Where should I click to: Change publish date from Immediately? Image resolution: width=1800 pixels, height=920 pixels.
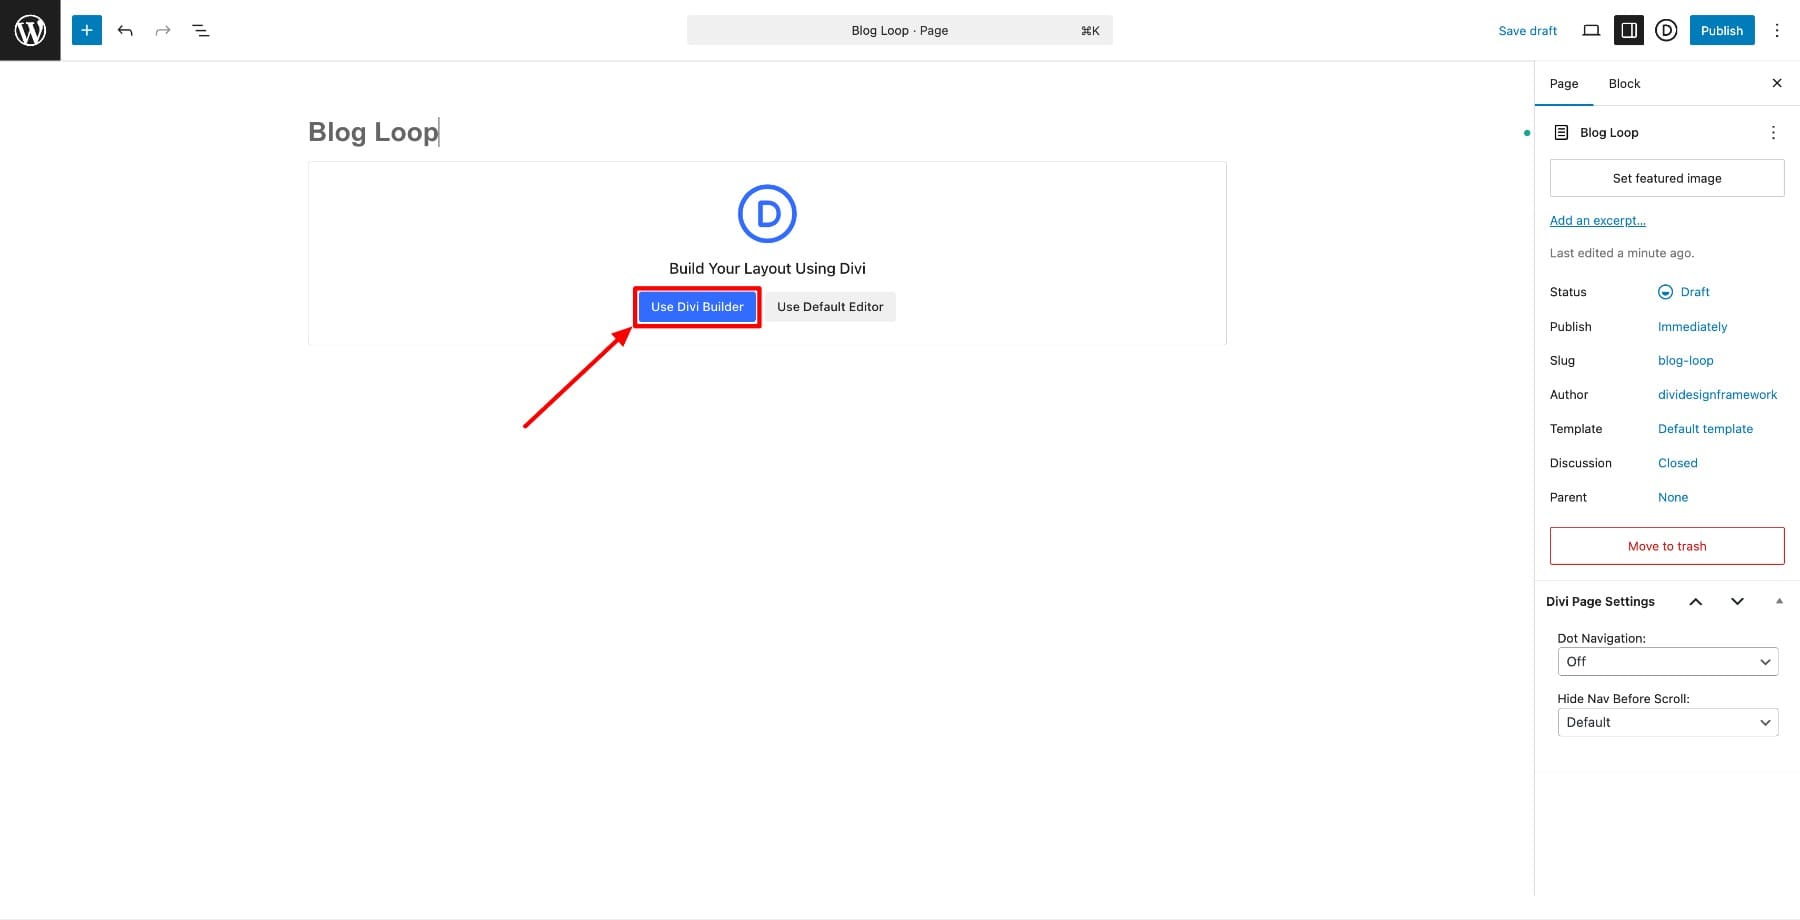[1692, 327]
